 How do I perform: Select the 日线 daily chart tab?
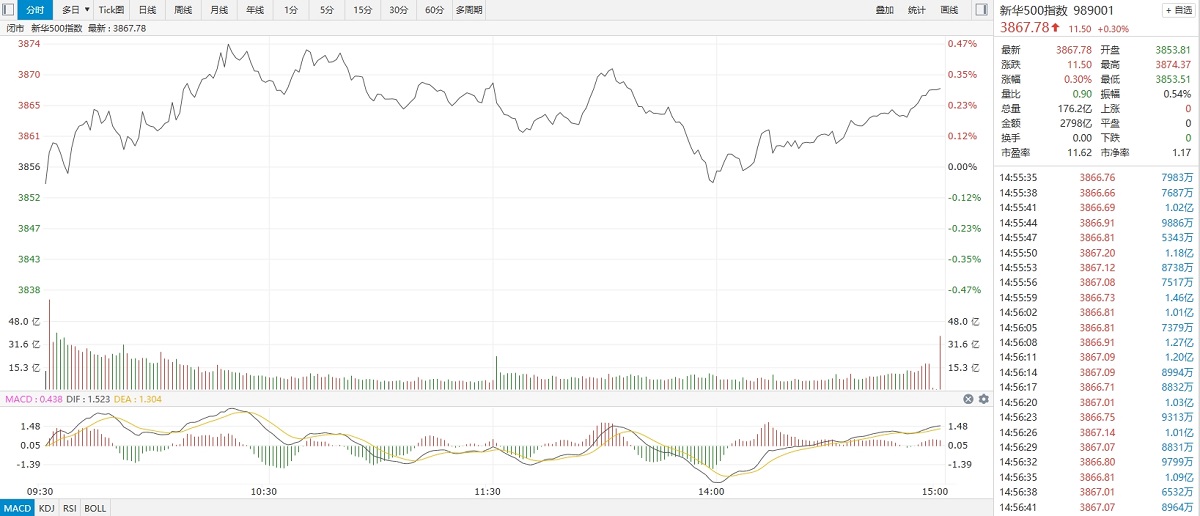pyautogui.click(x=147, y=10)
